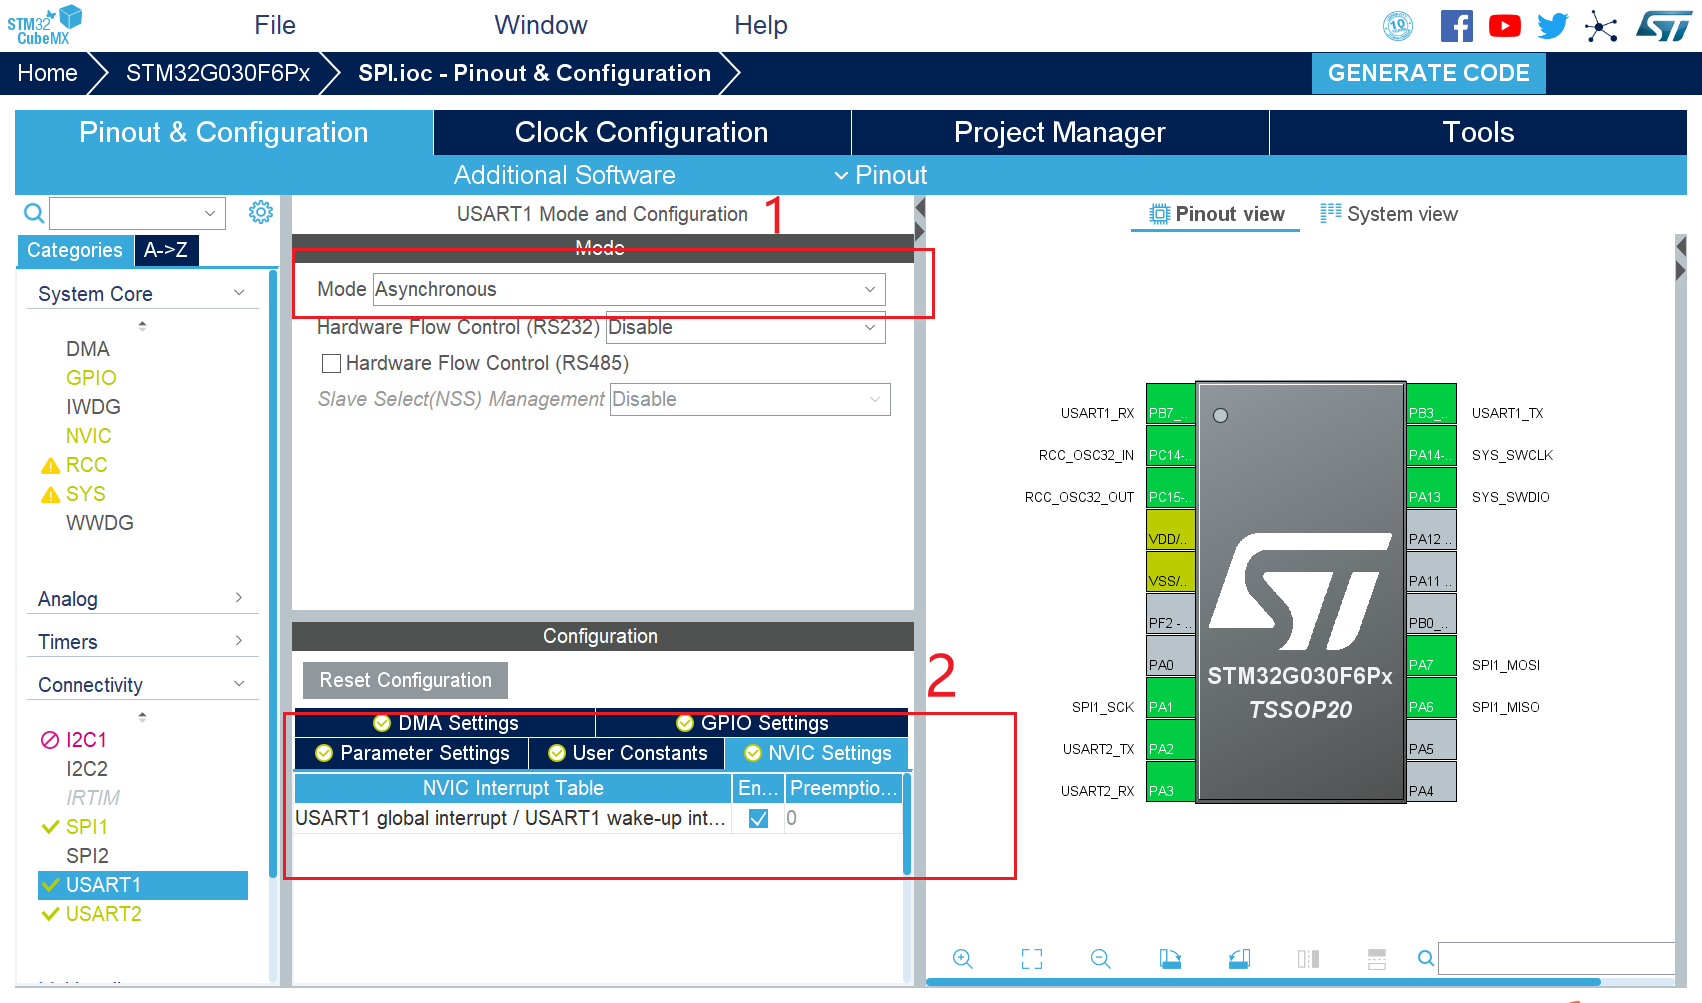Open the STM32 Community network icon
Image resolution: width=1702 pixels, height=1003 pixels.
point(1602,26)
